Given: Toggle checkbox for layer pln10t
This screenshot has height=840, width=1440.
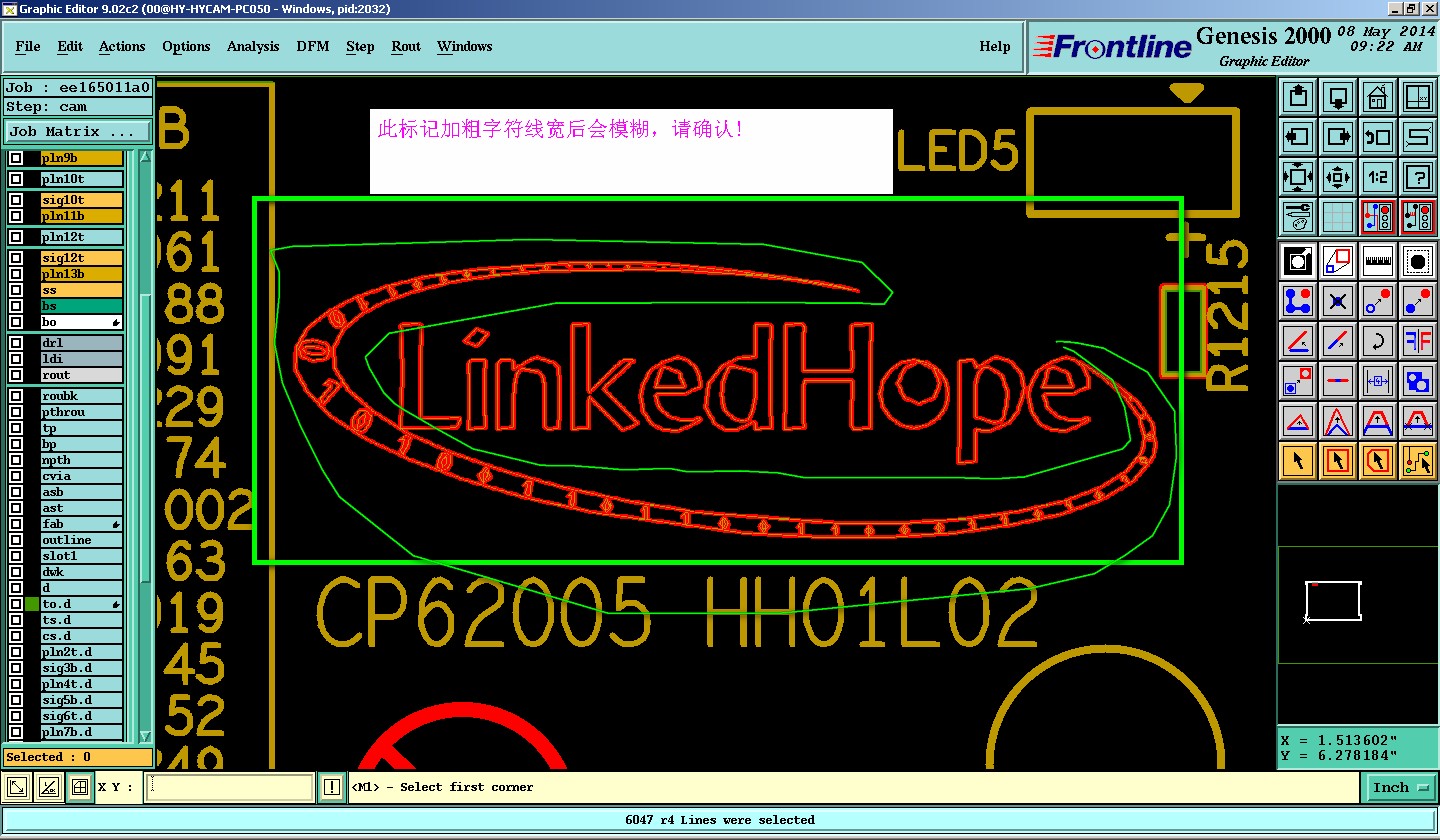Looking at the screenshot, I should click(x=16, y=180).
